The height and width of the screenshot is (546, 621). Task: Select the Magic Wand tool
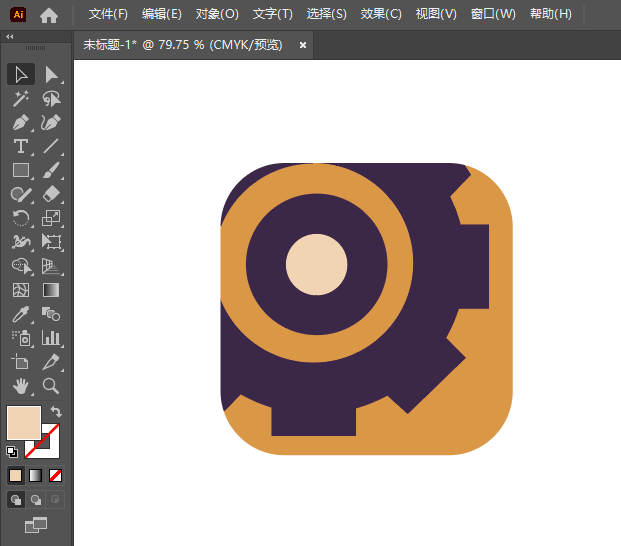pyautogui.click(x=21, y=98)
